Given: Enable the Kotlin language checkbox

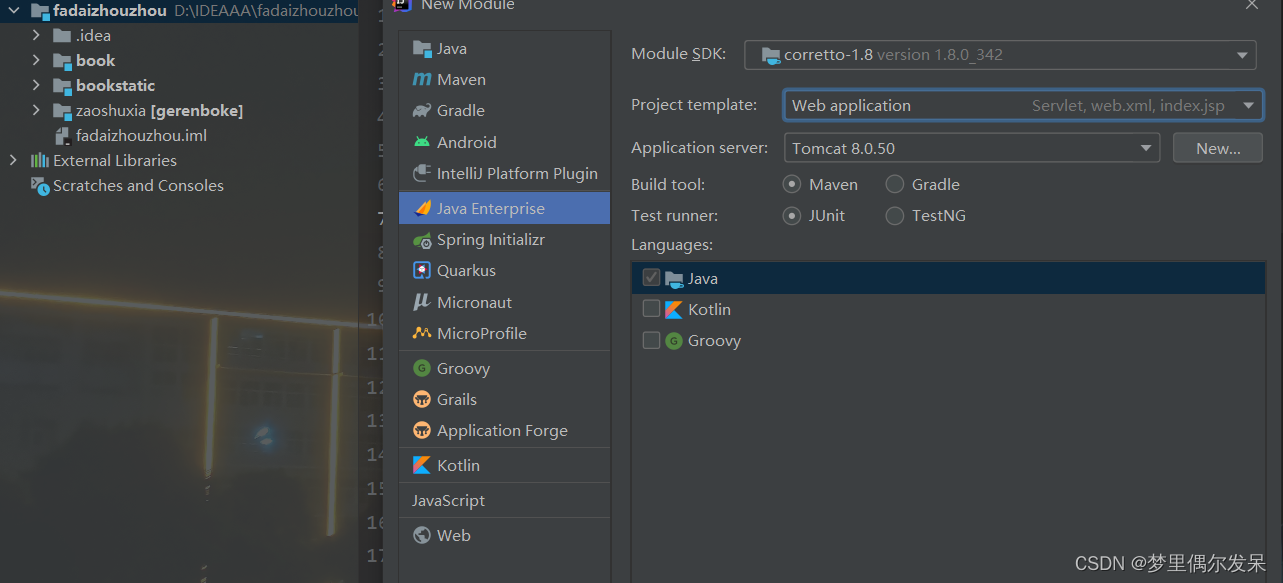Looking at the screenshot, I should (x=651, y=309).
